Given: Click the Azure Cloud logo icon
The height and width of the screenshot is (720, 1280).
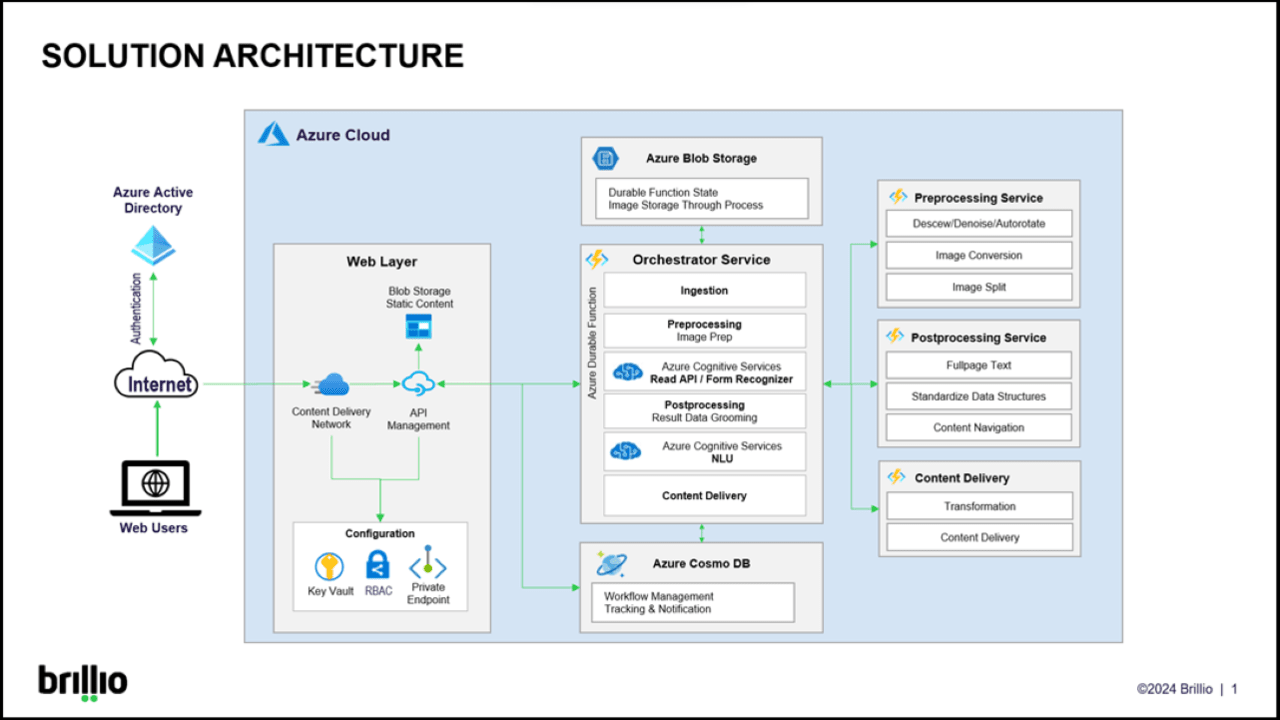Looking at the screenshot, I should (274, 134).
